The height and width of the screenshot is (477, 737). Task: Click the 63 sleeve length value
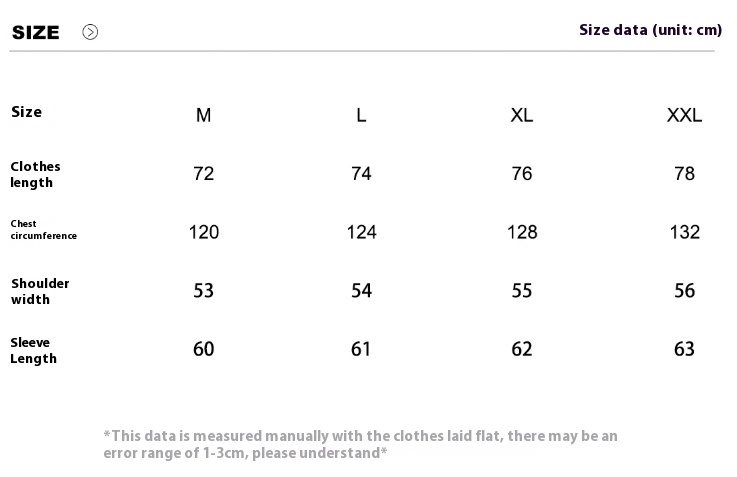tap(684, 349)
